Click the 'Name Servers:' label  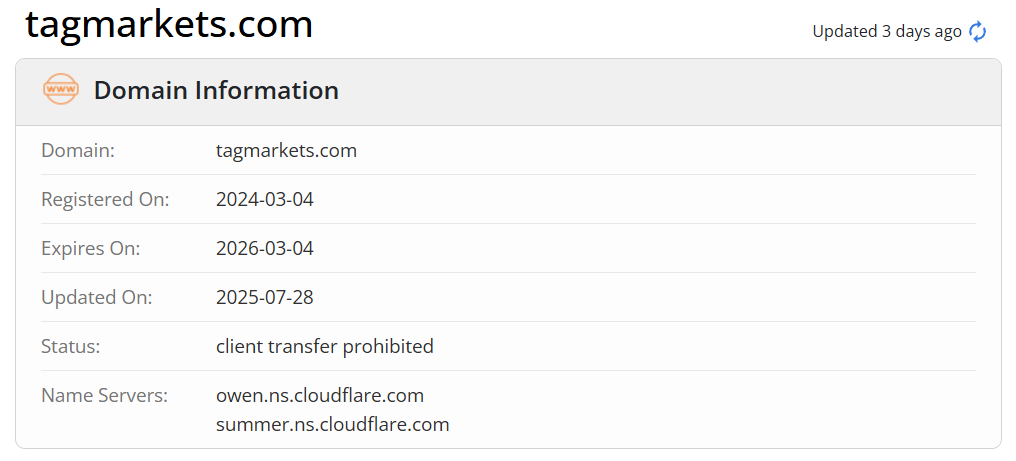click(104, 395)
